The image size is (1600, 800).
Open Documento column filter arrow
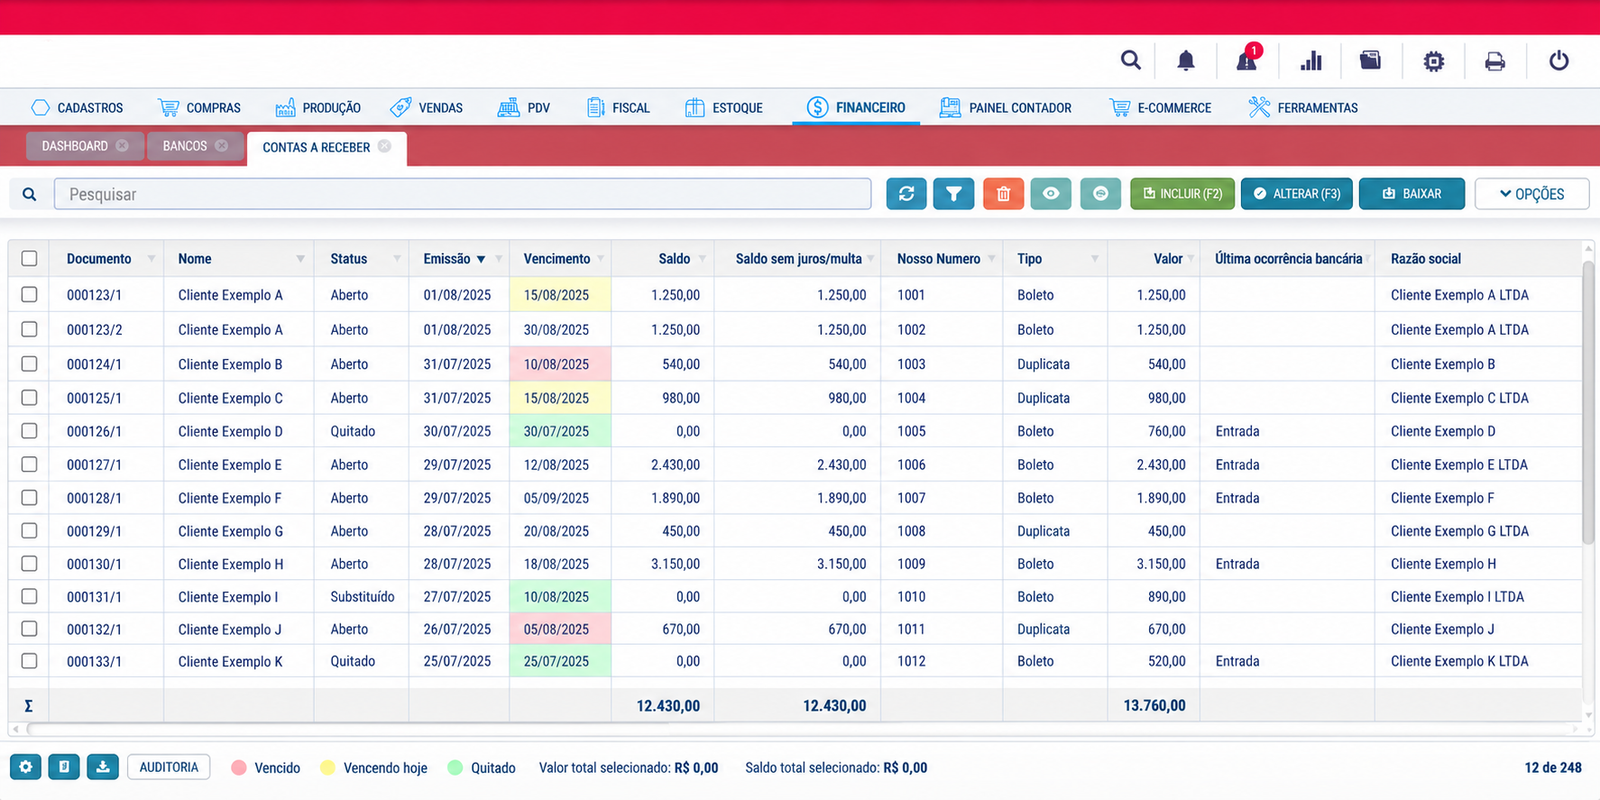tap(151, 258)
